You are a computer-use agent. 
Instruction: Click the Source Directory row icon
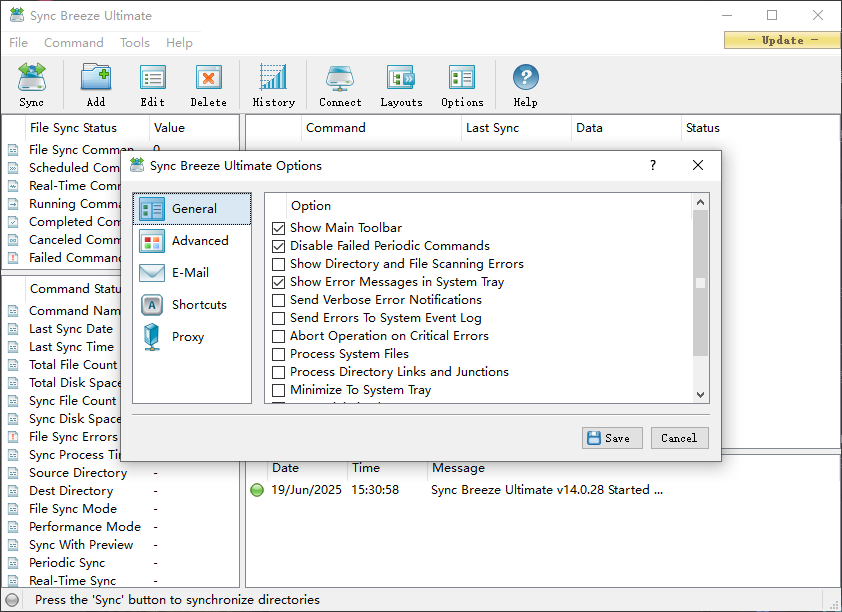click(x=13, y=473)
